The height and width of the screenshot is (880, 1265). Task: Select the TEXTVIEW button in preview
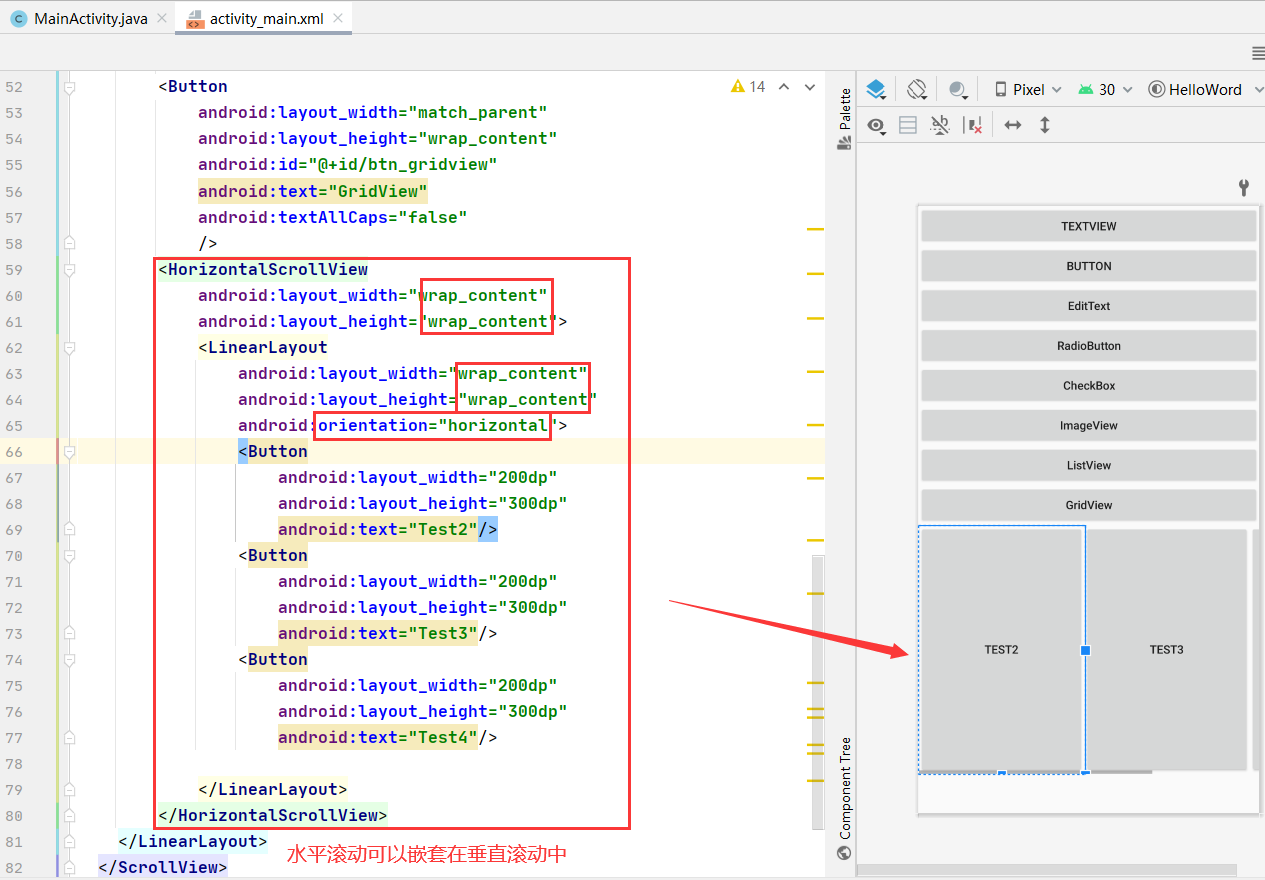1088,226
